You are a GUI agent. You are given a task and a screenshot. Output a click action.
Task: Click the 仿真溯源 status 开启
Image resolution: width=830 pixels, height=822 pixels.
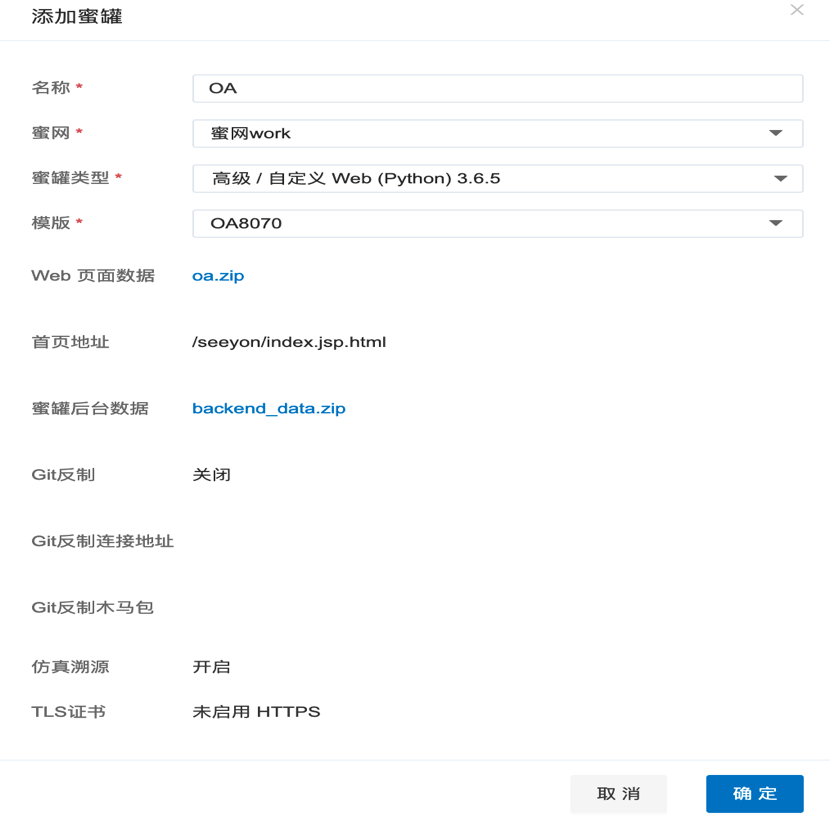pos(211,666)
